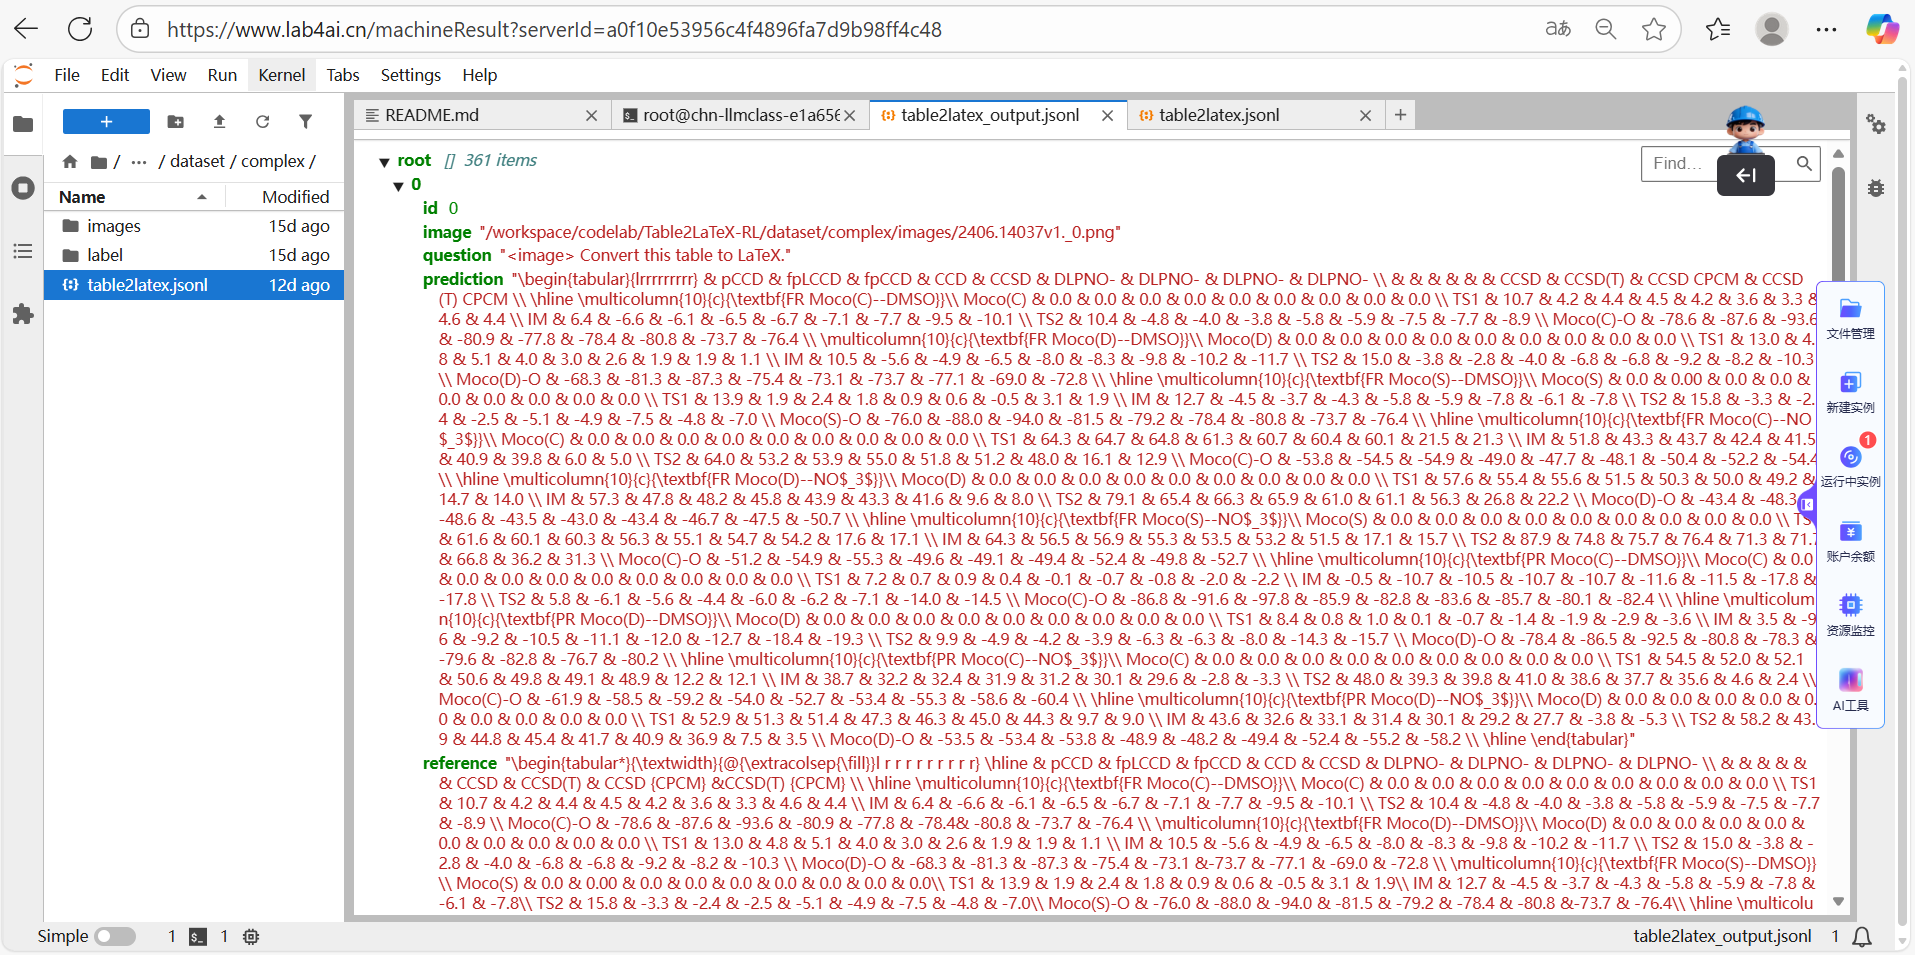Toggle the Simple interface mode switch
The height and width of the screenshot is (955, 1915).
click(115, 936)
